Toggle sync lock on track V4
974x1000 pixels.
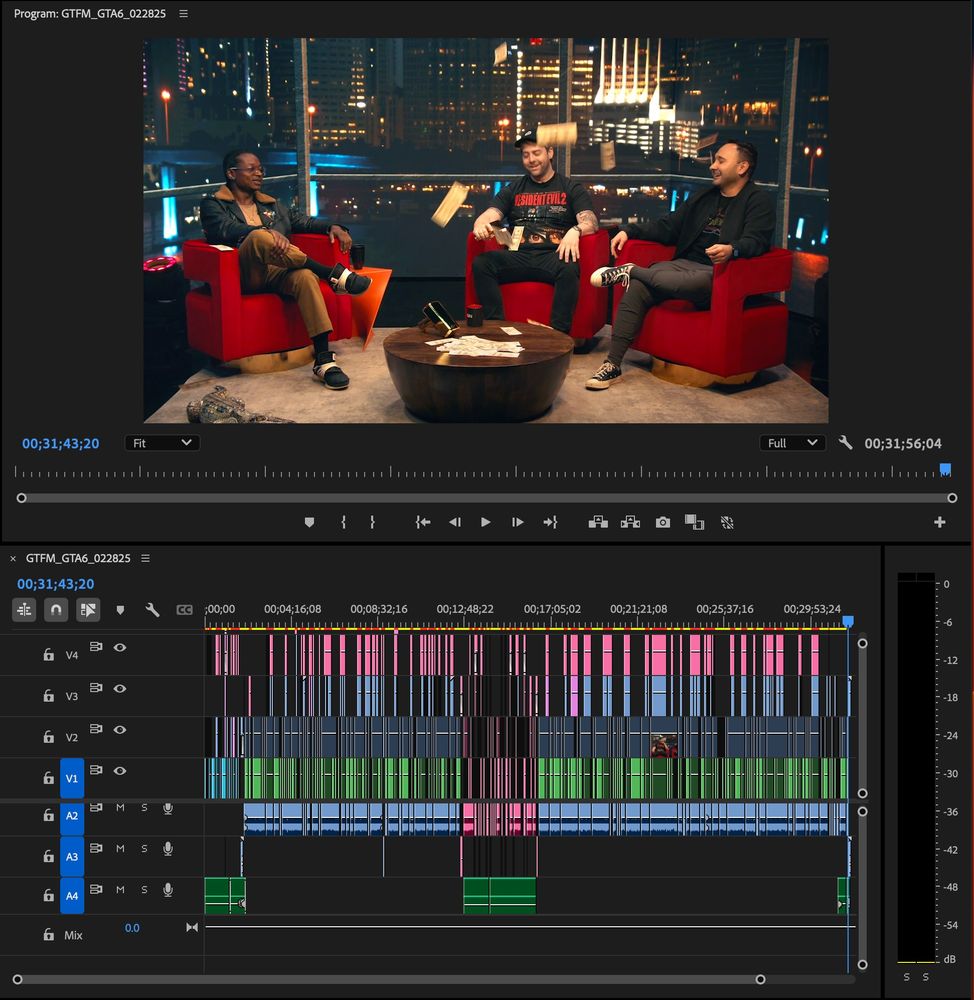[x=96, y=647]
